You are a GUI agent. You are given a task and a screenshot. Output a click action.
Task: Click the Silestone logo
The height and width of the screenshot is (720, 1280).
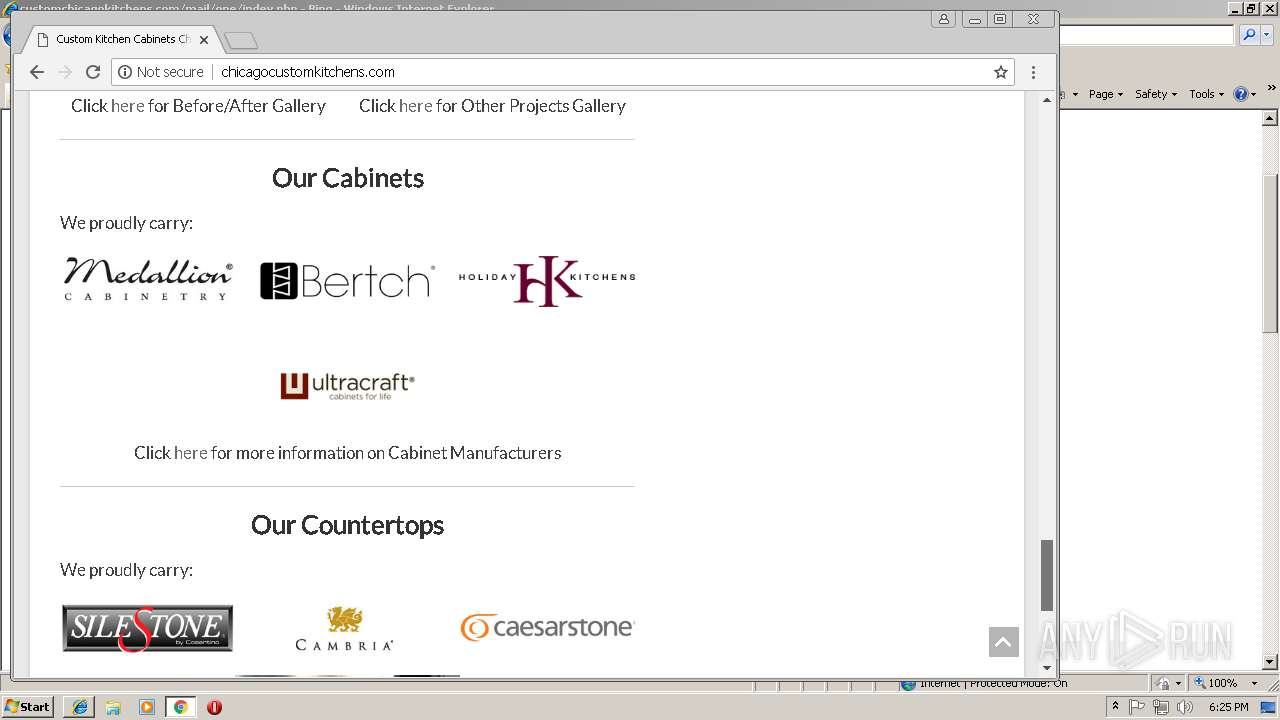pos(148,629)
